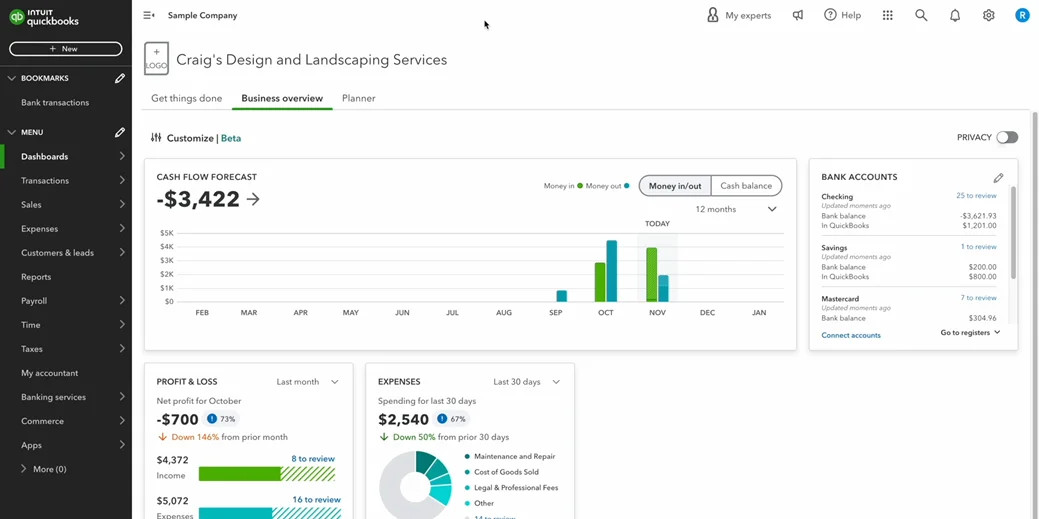Click the New button in the sidebar
The height and width of the screenshot is (519, 1039).
66,49
